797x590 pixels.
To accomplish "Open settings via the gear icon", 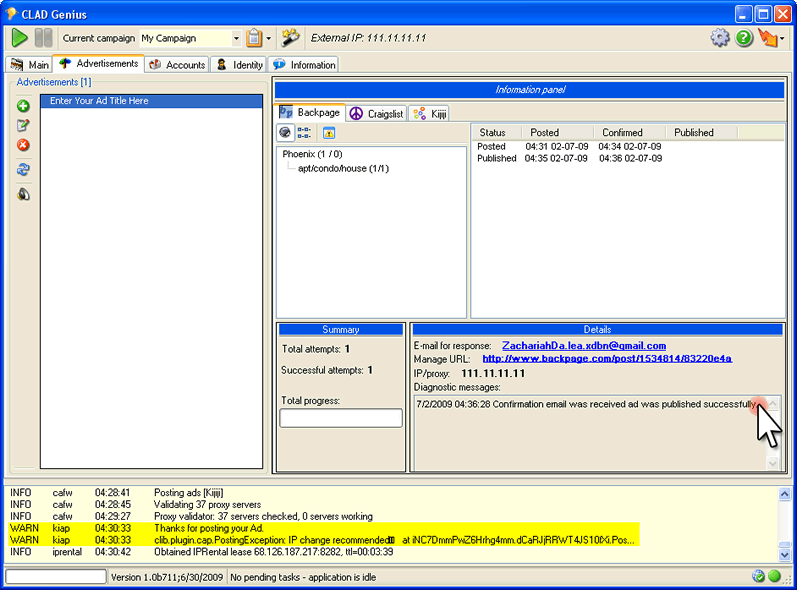I will [720, 38].
